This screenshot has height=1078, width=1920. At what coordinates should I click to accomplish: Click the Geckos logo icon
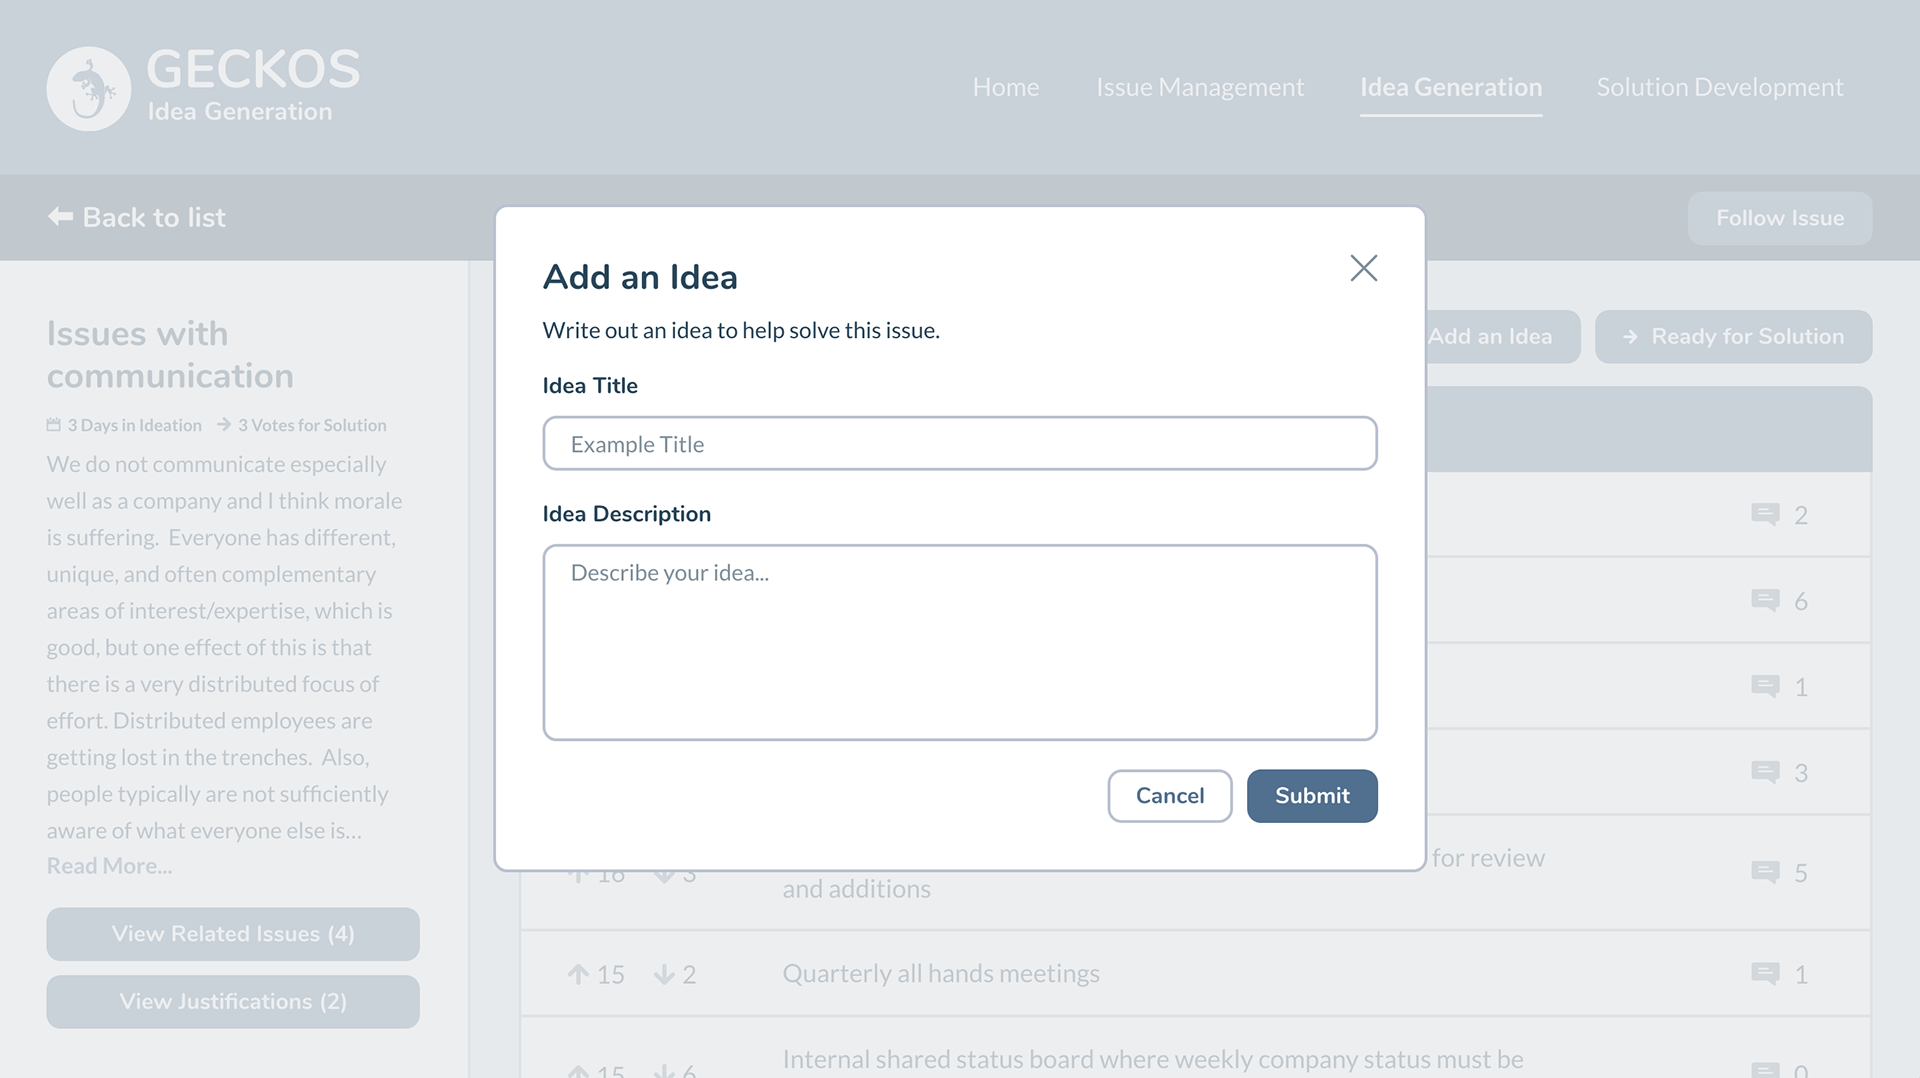coord(89,89)
